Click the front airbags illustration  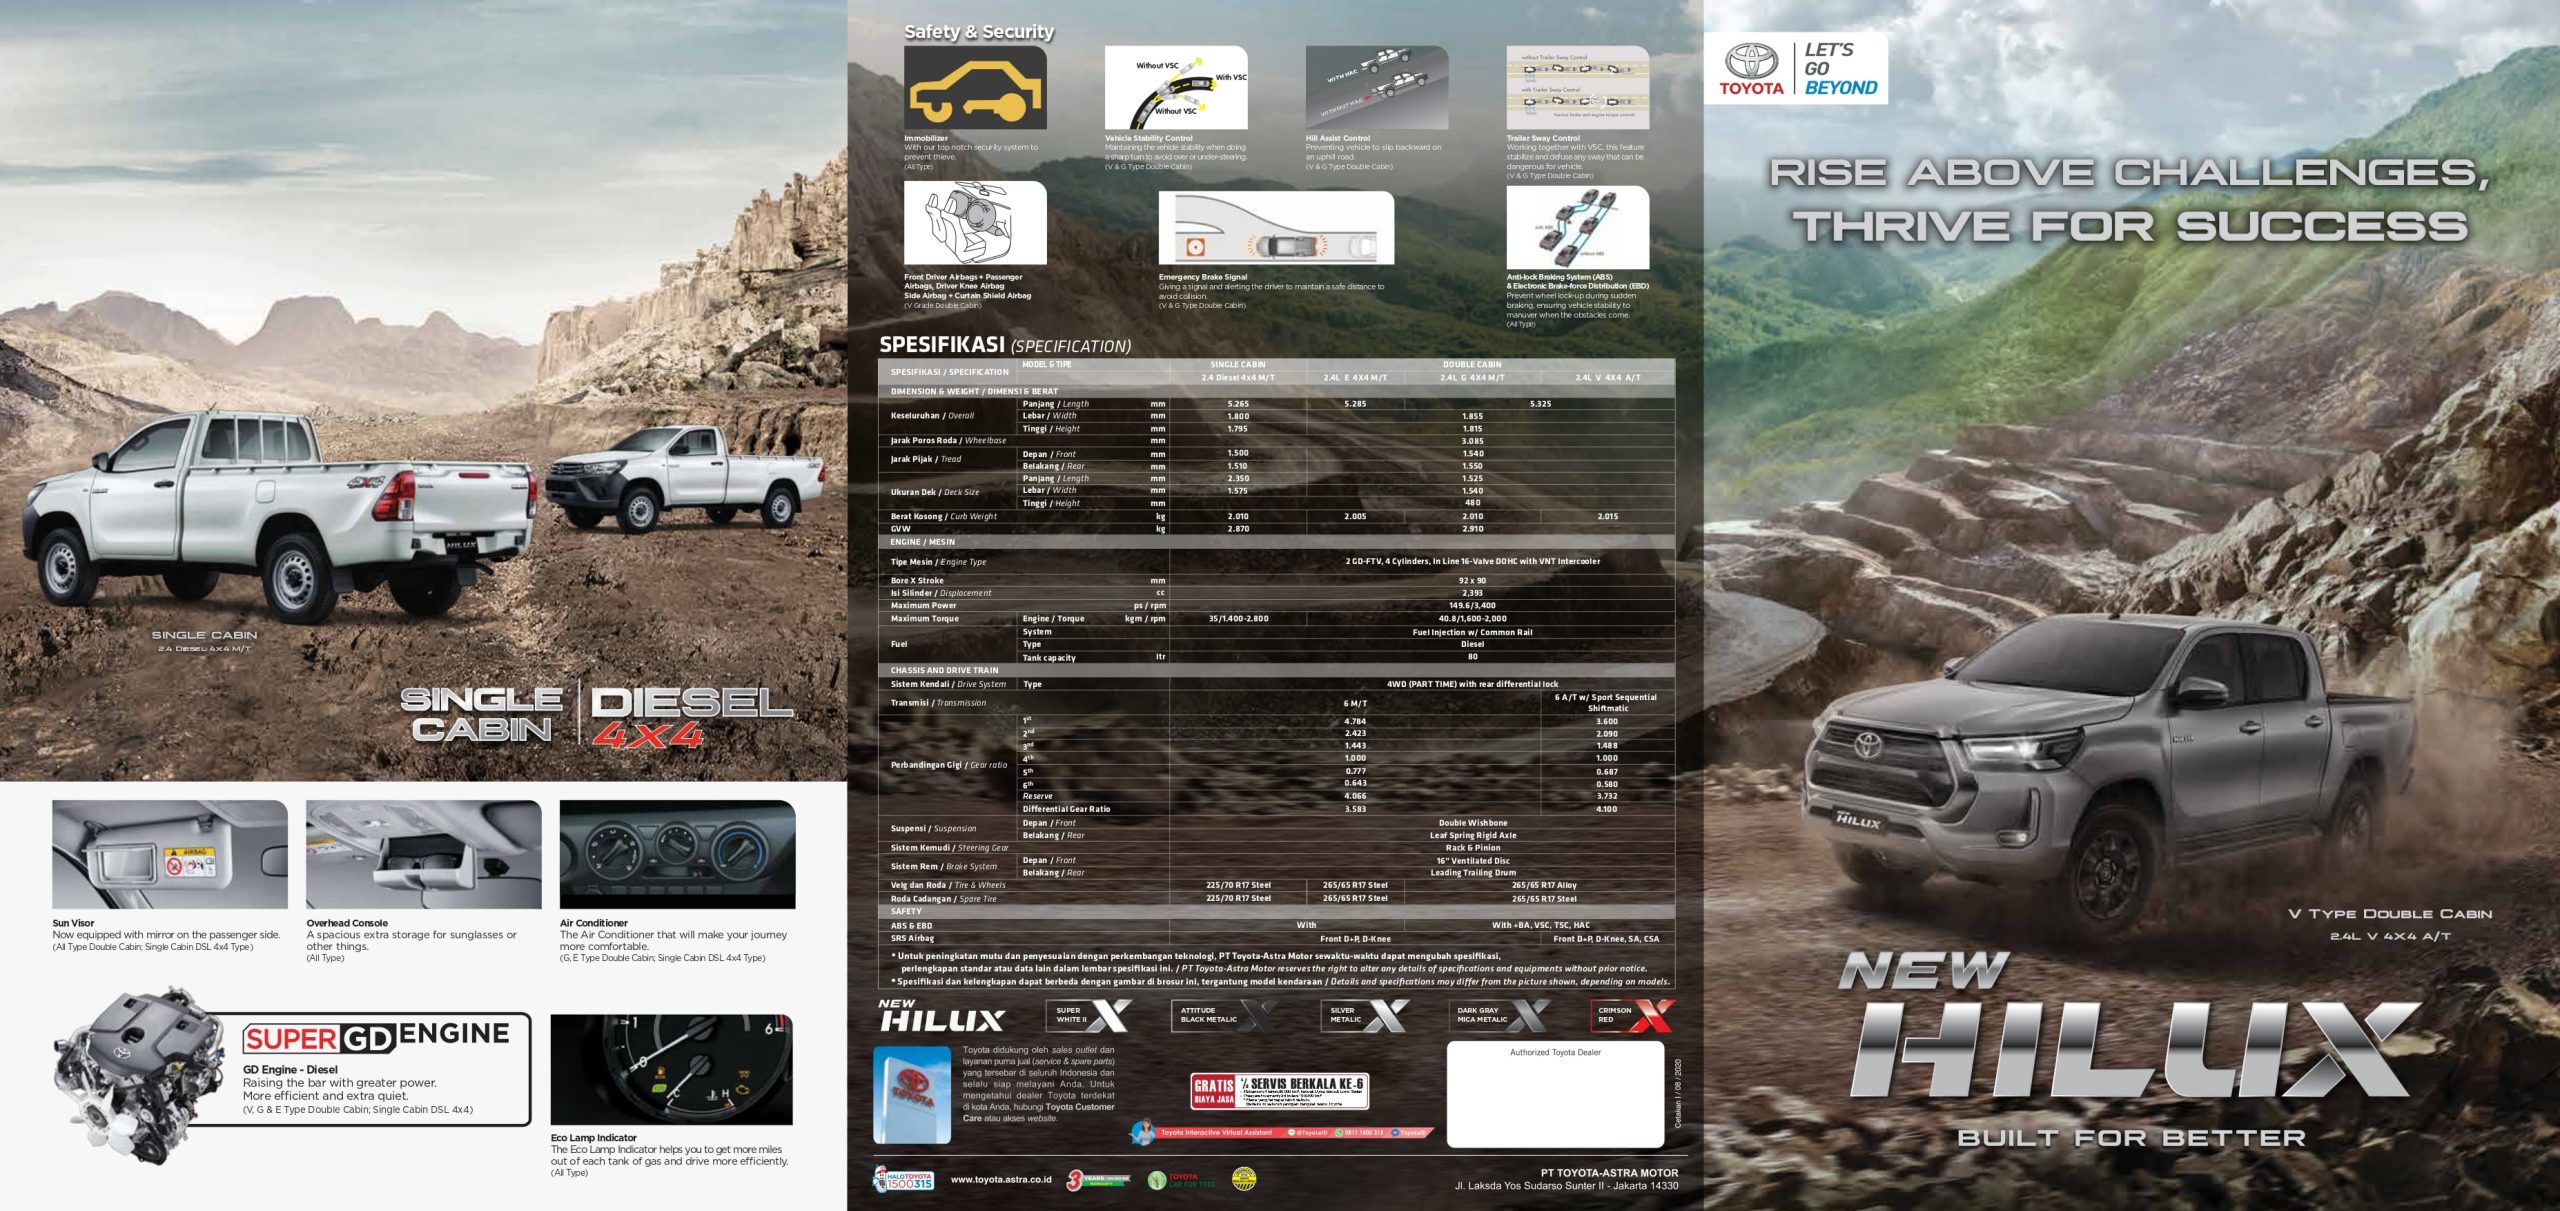coord(975,223)
